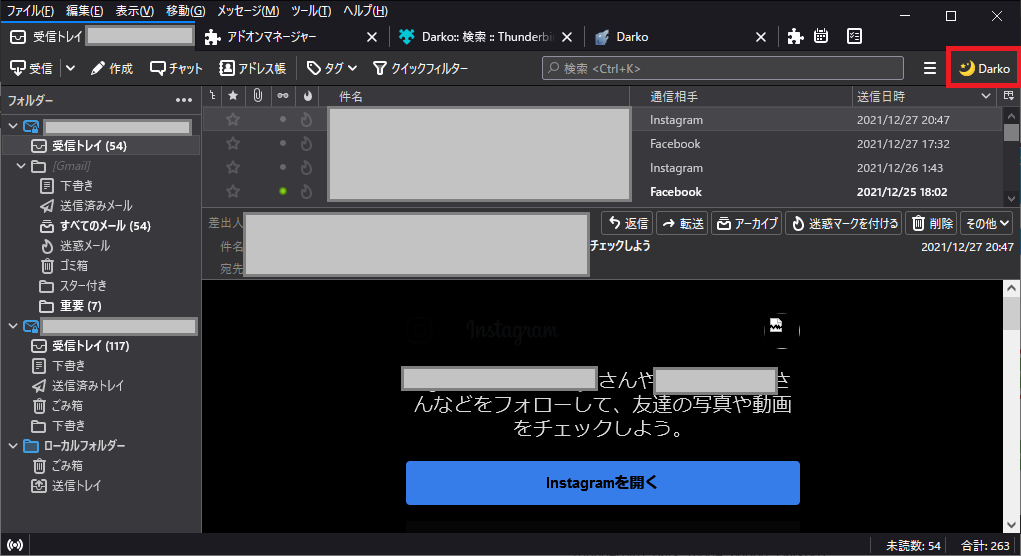The width and height of the screenshot is (1021, 556).
Task: Open その他 more actions dropdown
Action: coord(986,223)
